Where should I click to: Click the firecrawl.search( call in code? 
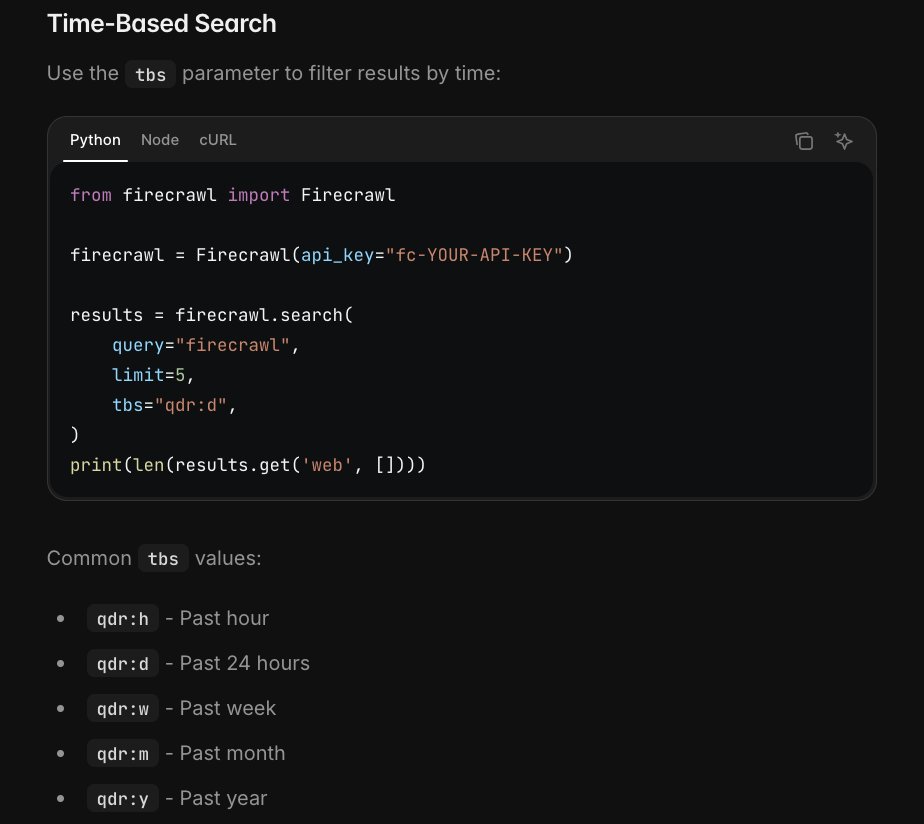tap(264, 315)
